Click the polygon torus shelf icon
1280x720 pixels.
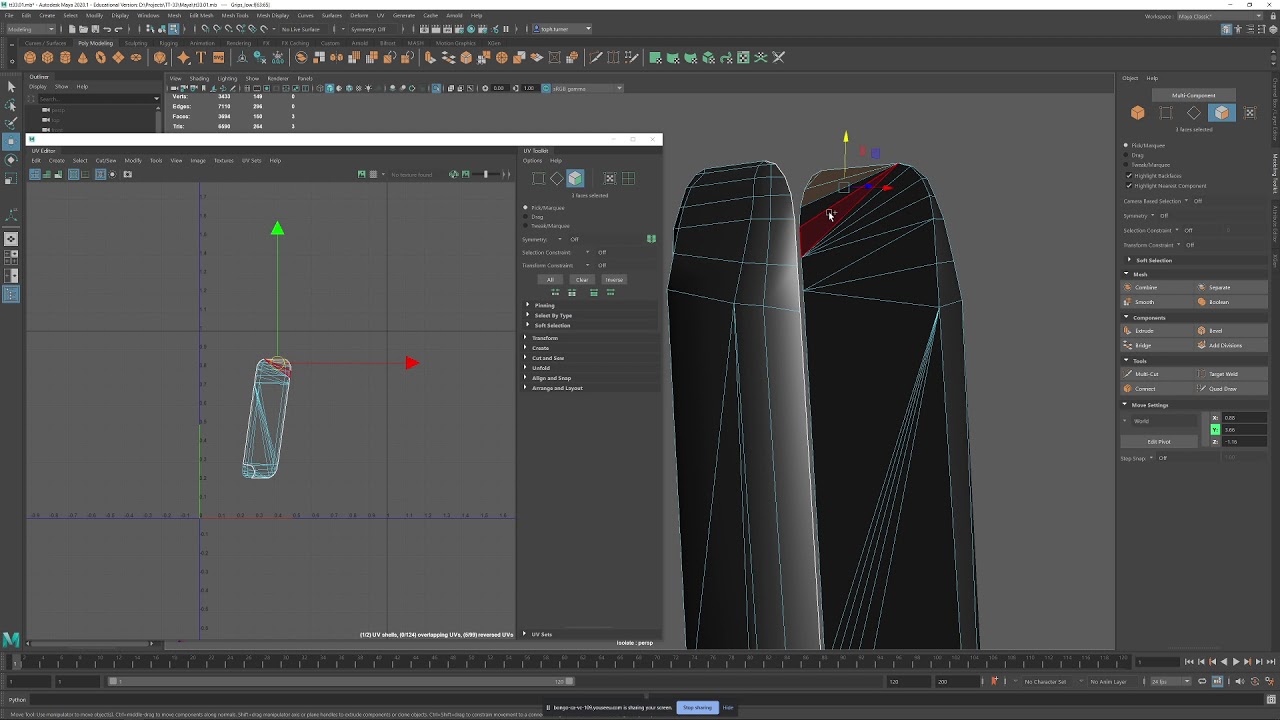click(101, 57)
